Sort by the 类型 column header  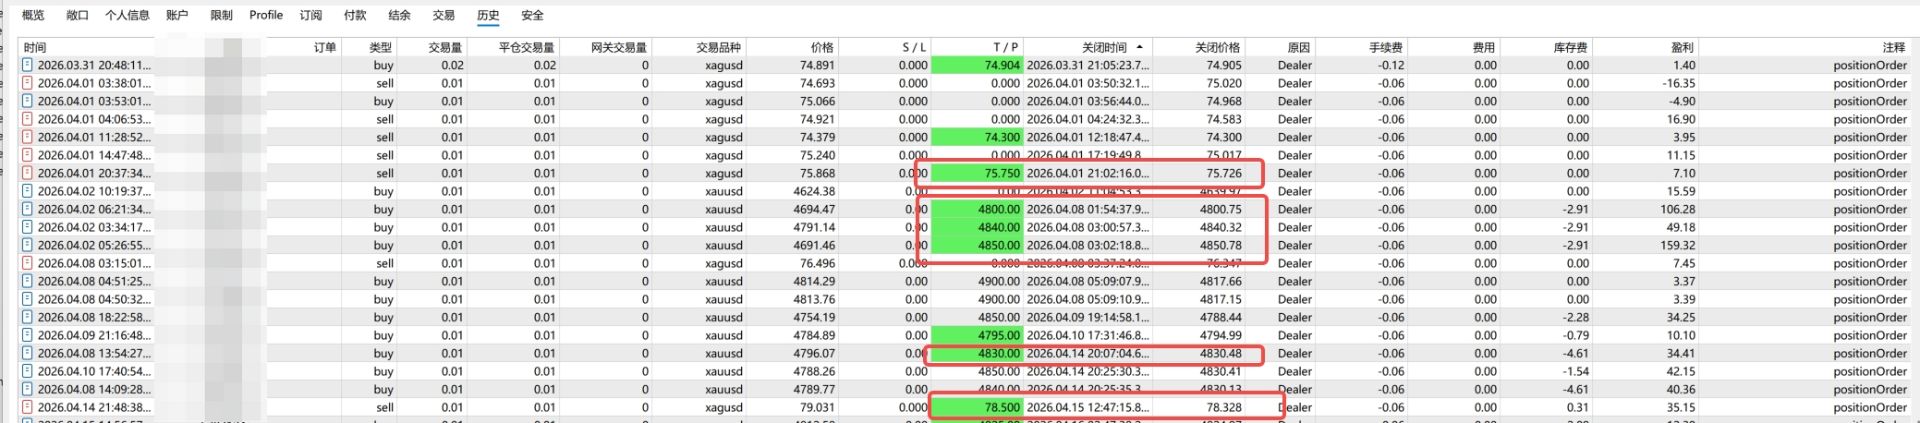point(381,47)
